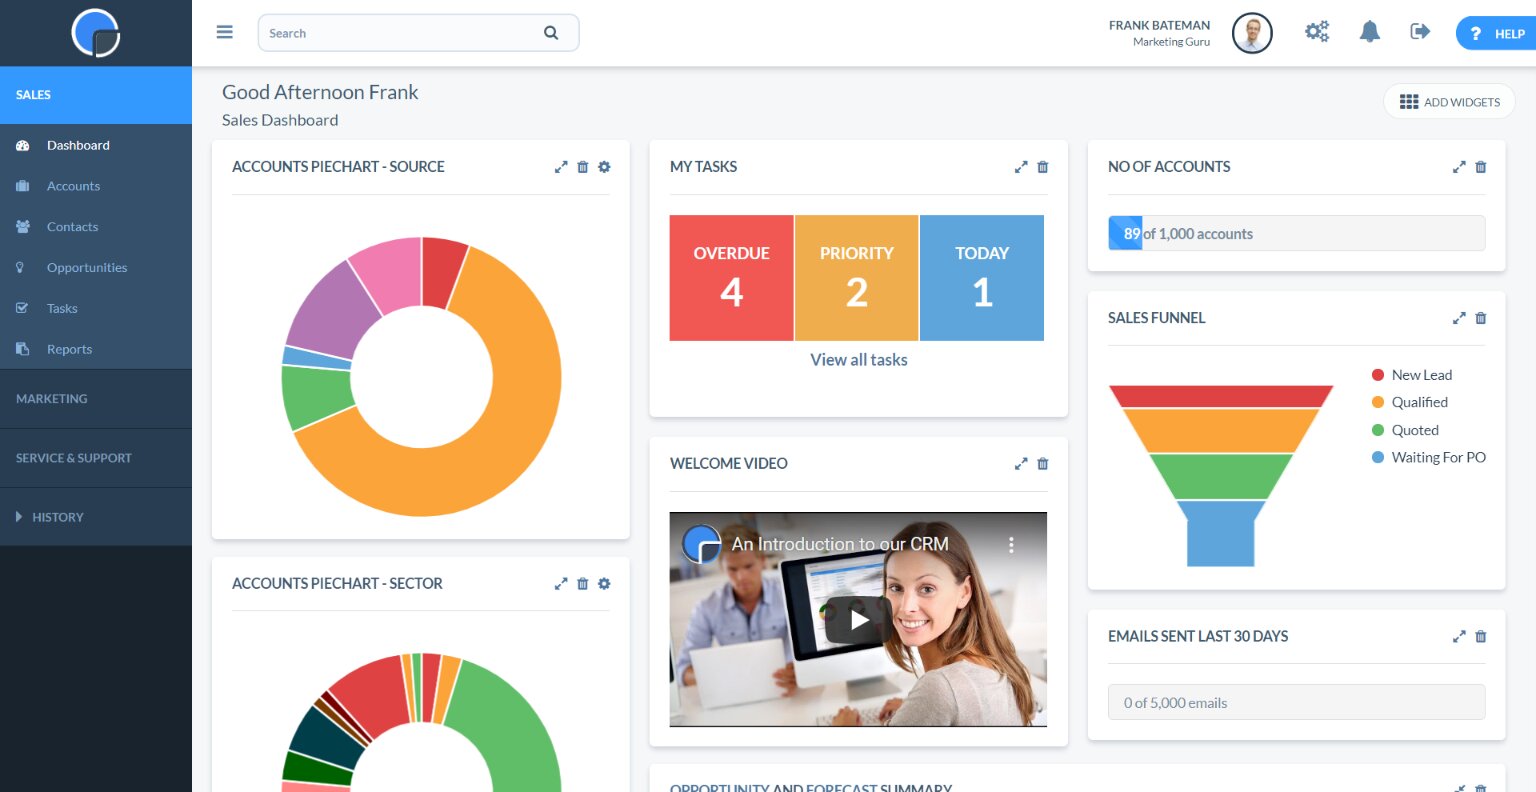Click the Add Widgets button
1536x792 pixels.
click(1449, 102)
